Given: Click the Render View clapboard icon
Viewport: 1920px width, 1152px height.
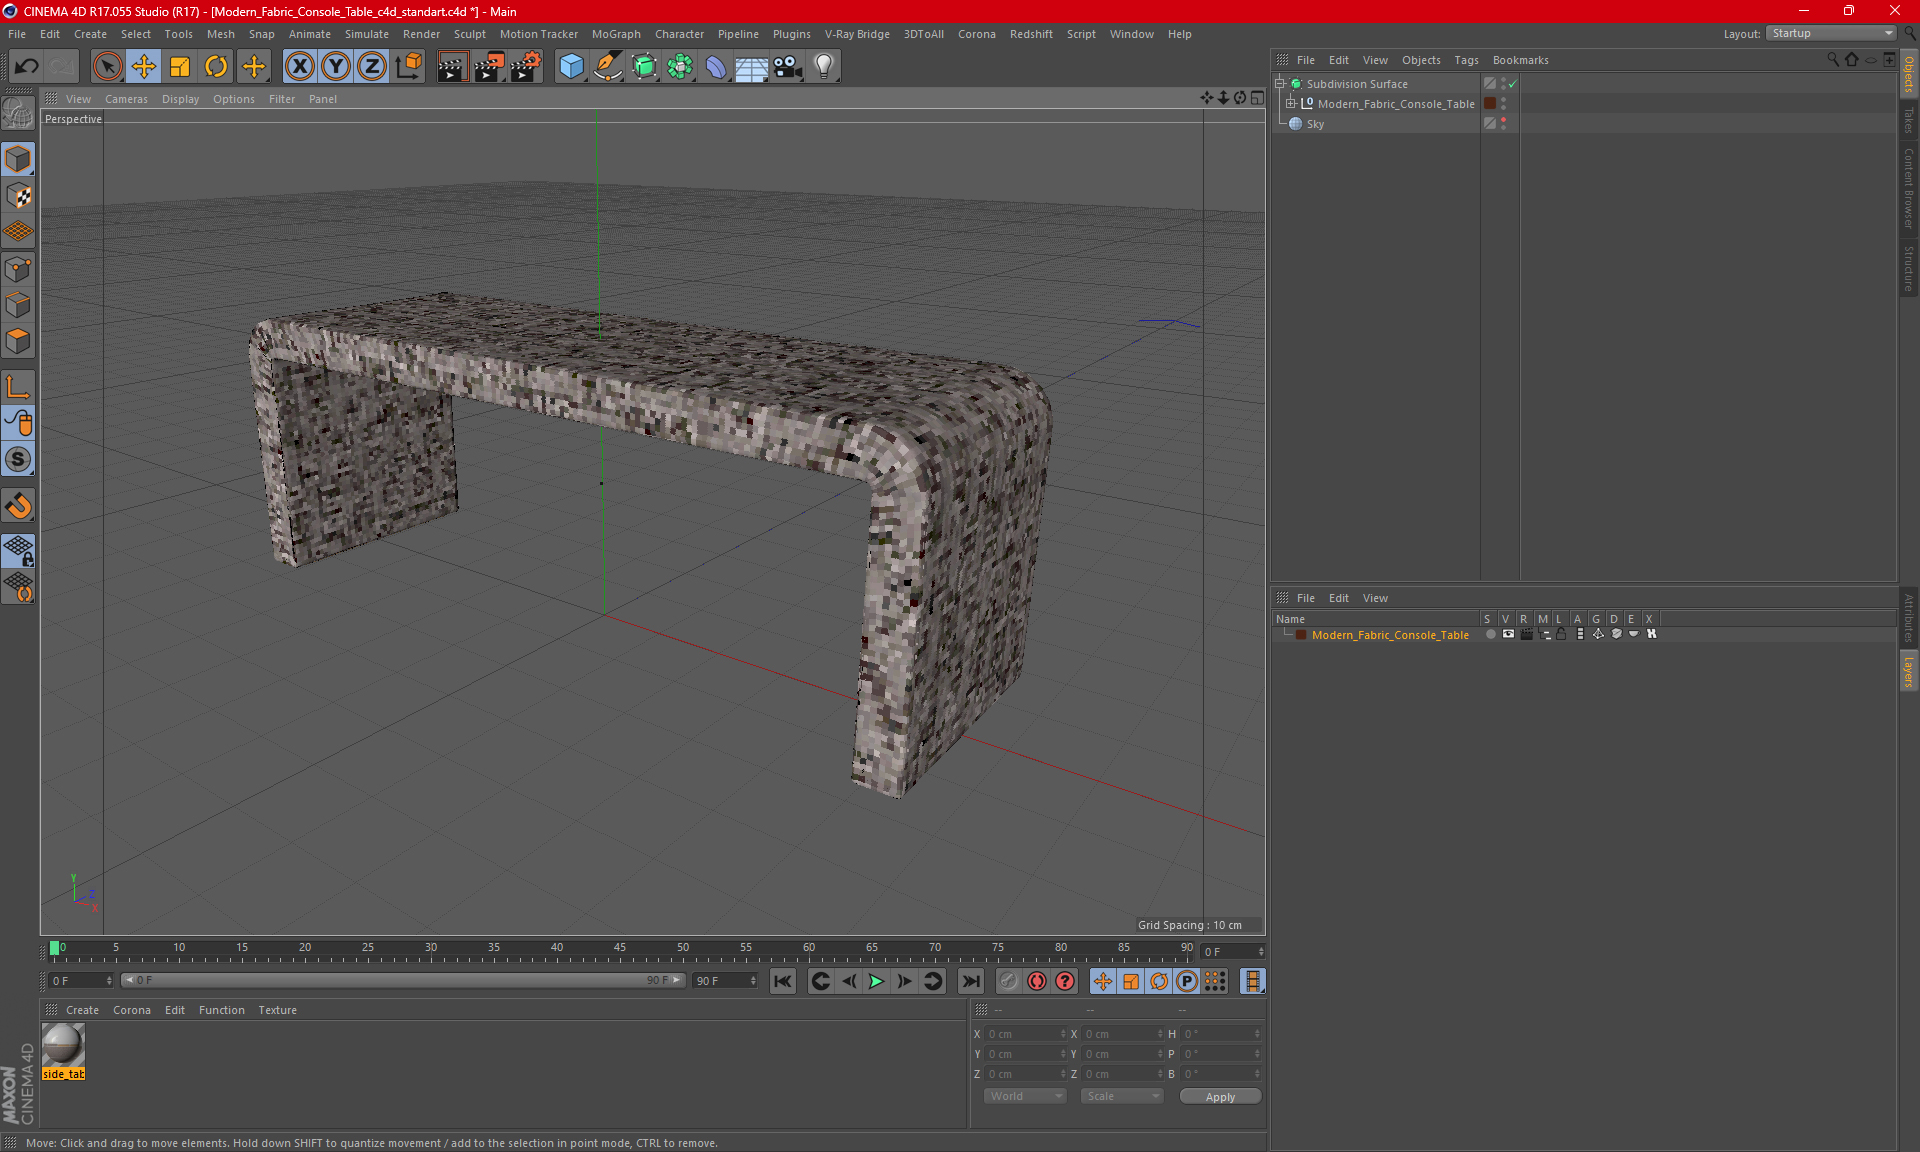Looking at the screenshot, I should (x=451, y=67).
